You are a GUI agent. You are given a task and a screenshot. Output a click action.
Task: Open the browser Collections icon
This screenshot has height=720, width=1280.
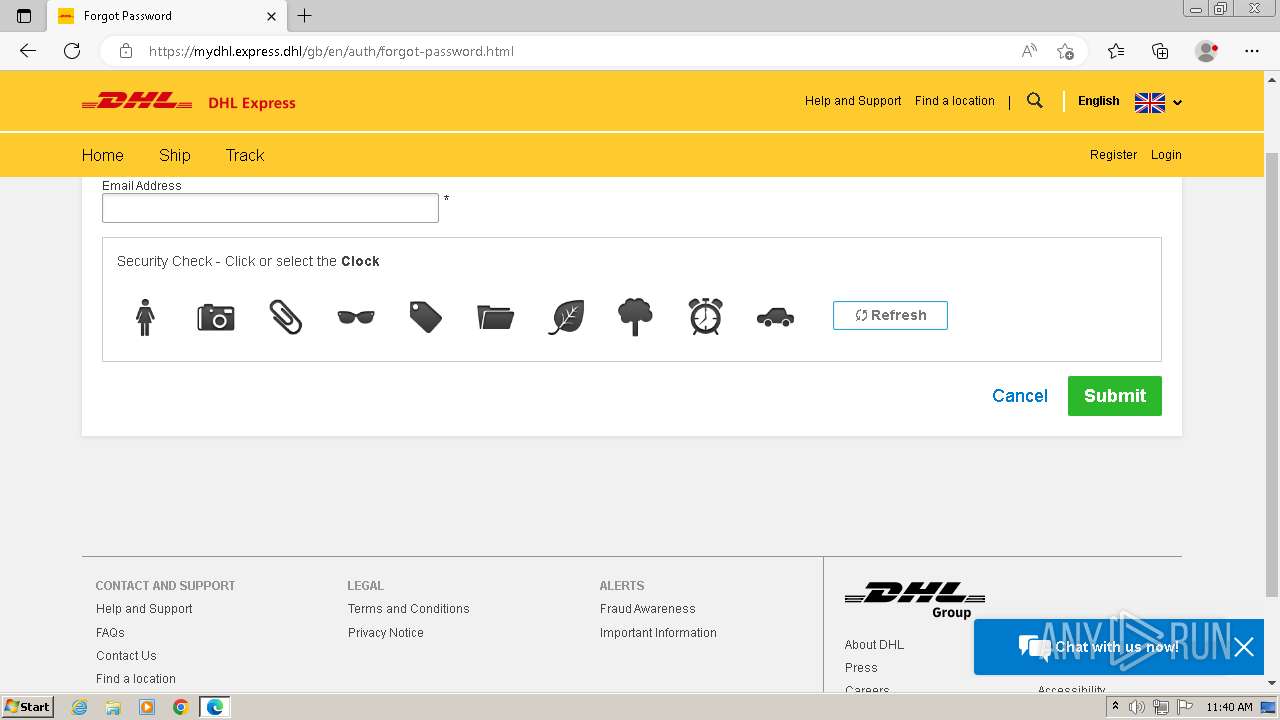1160,51
